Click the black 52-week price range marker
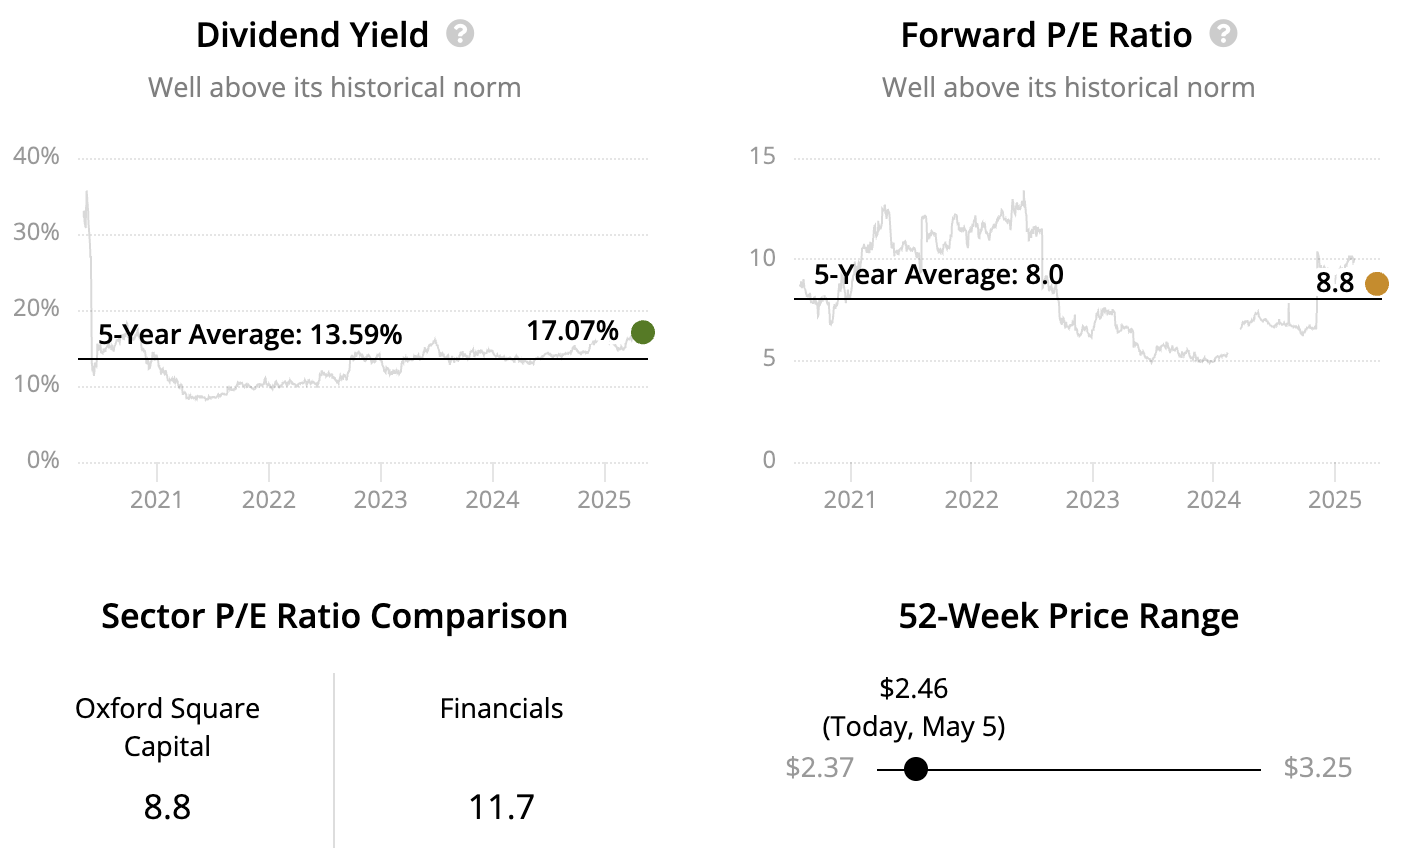 tap(915, 769)
